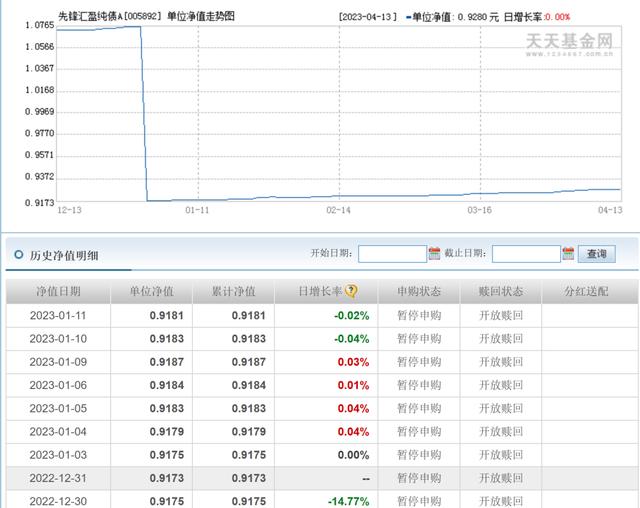Image resolution: width=640 pixels, height=508 pixels.
Task: Click date cell 2023-01-06
Action: coord(58,385)
